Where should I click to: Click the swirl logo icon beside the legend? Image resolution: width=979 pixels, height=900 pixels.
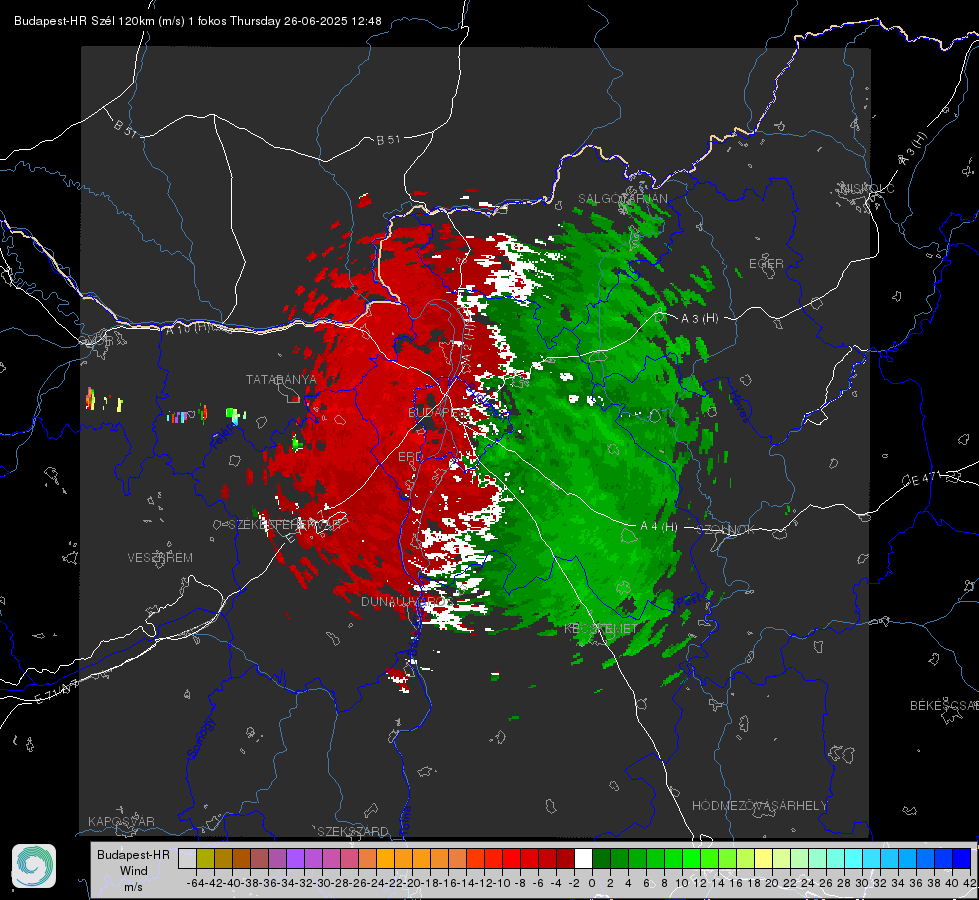34,866
